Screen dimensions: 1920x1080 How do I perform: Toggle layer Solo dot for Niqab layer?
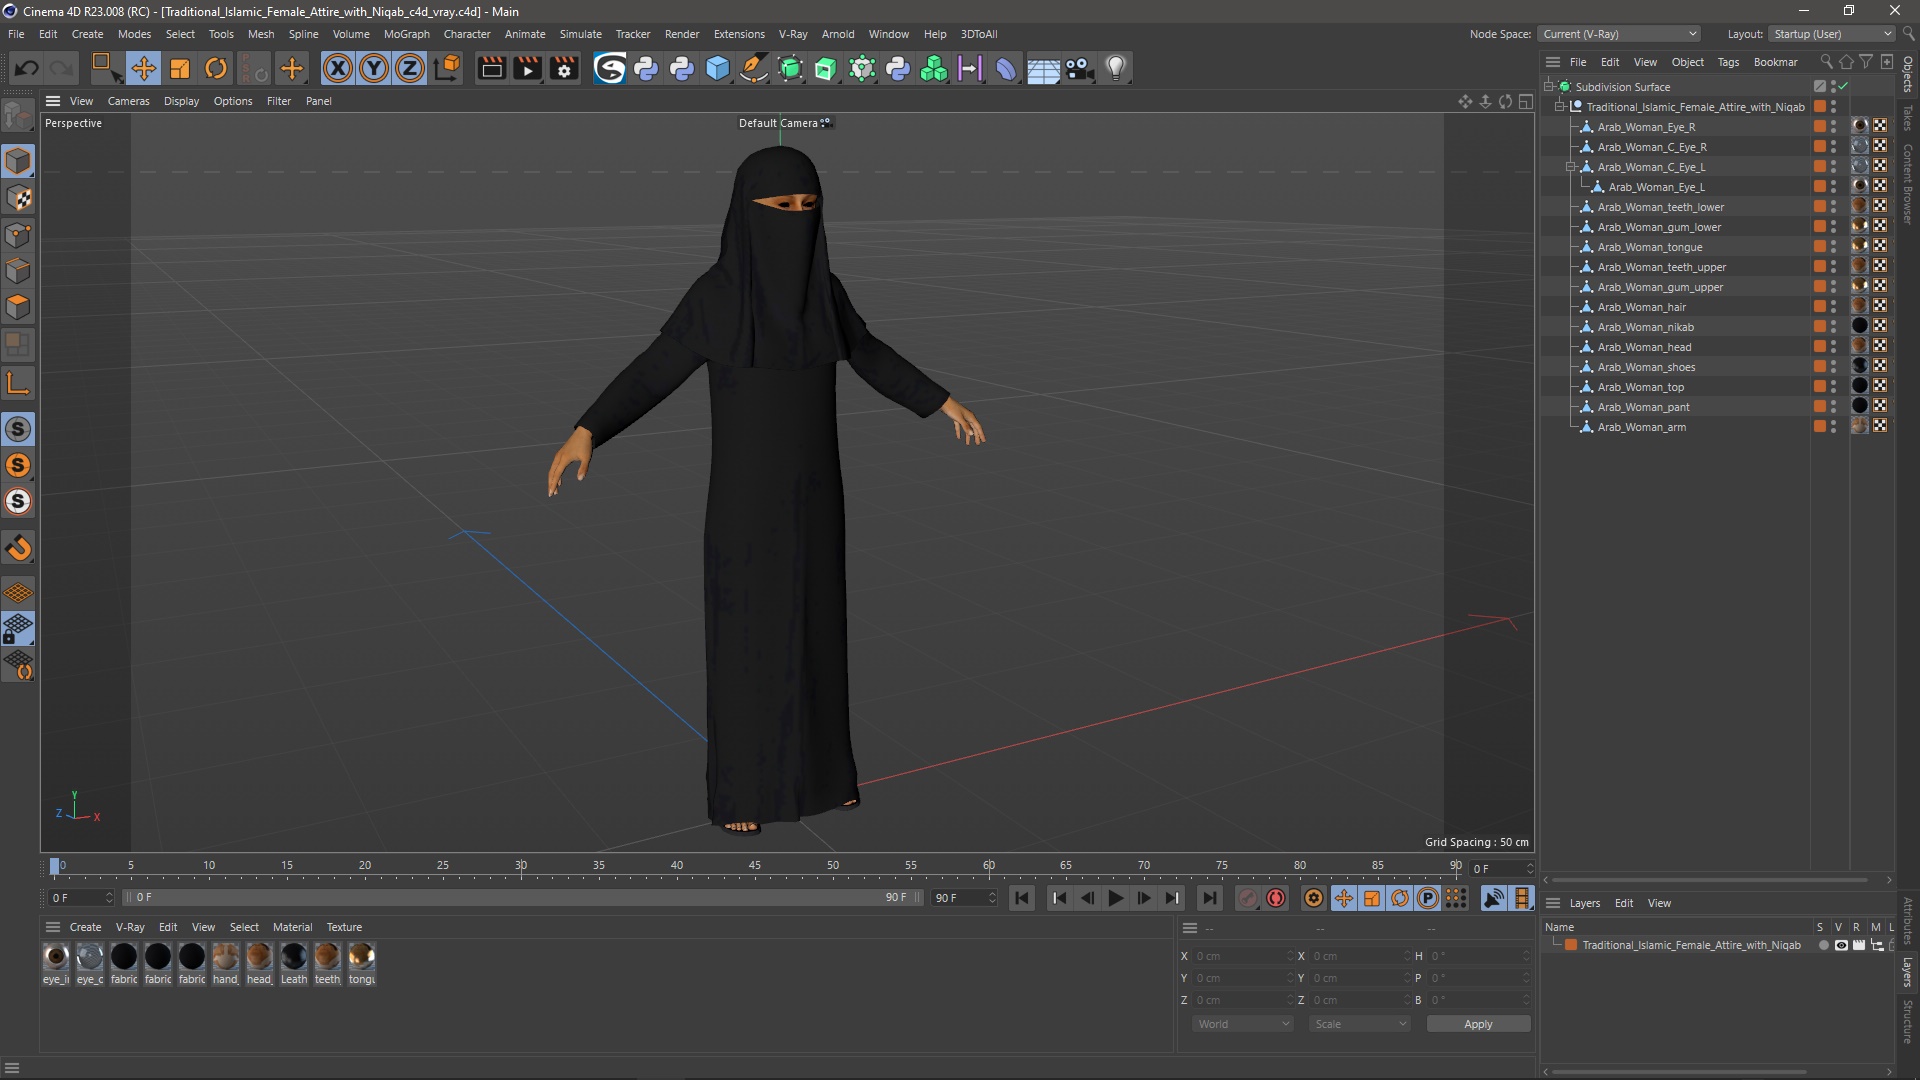pos(1823,945)
